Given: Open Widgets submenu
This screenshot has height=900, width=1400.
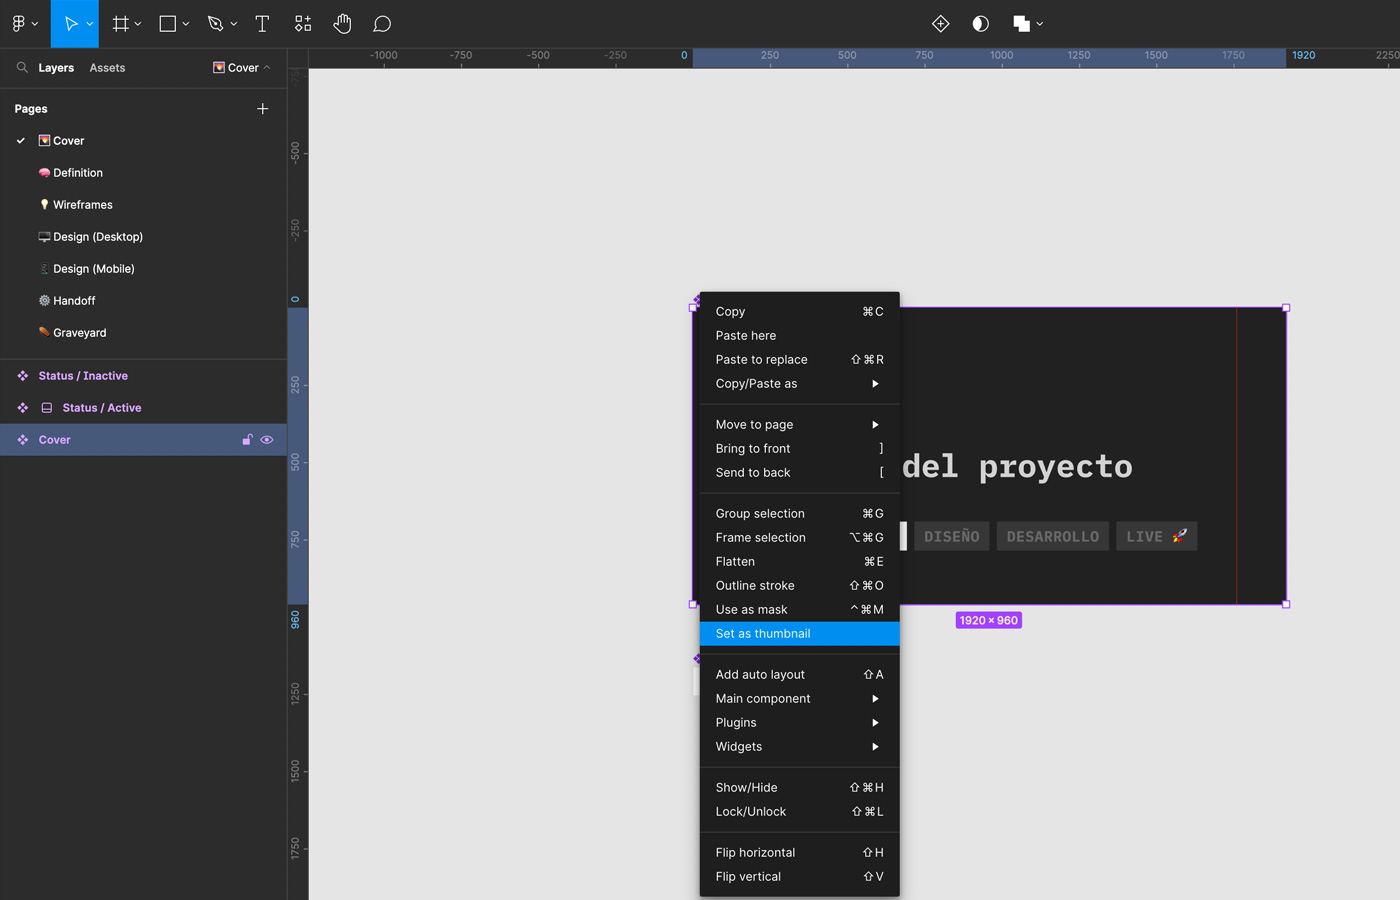Looking at the screenshot, I should 800,747.
